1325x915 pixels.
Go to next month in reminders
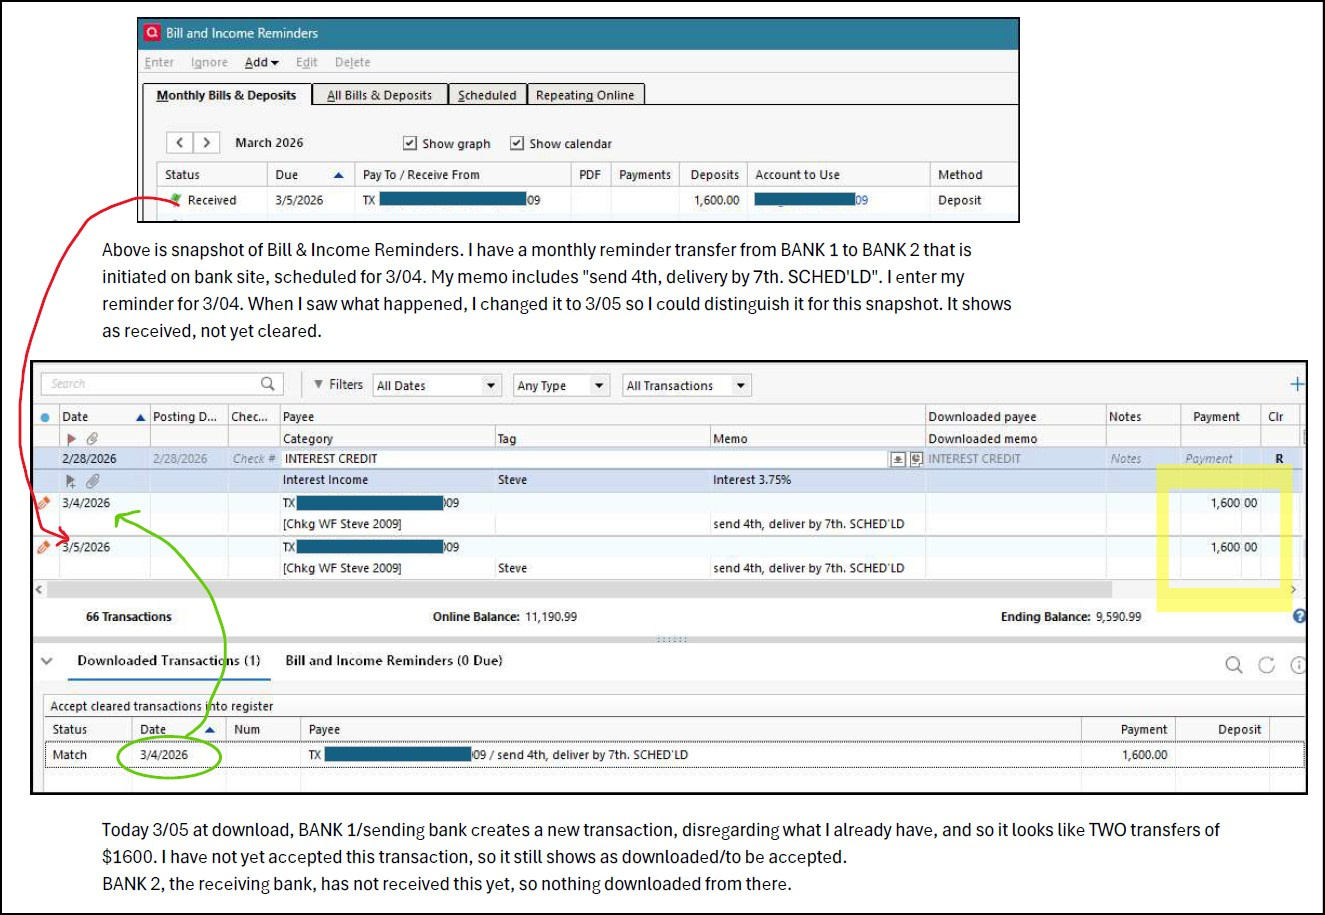click(207, 143)
